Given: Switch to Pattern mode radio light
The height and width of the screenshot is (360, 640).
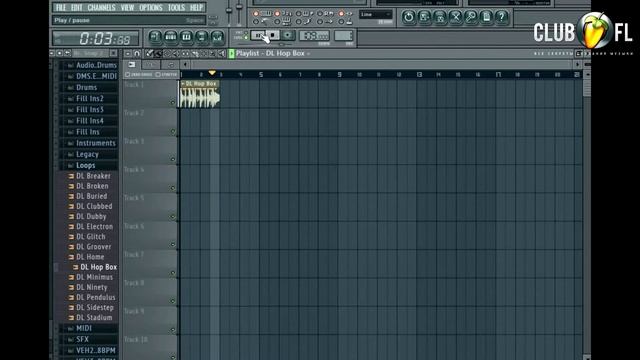Looking at the screenshot, I should (246, 33).
